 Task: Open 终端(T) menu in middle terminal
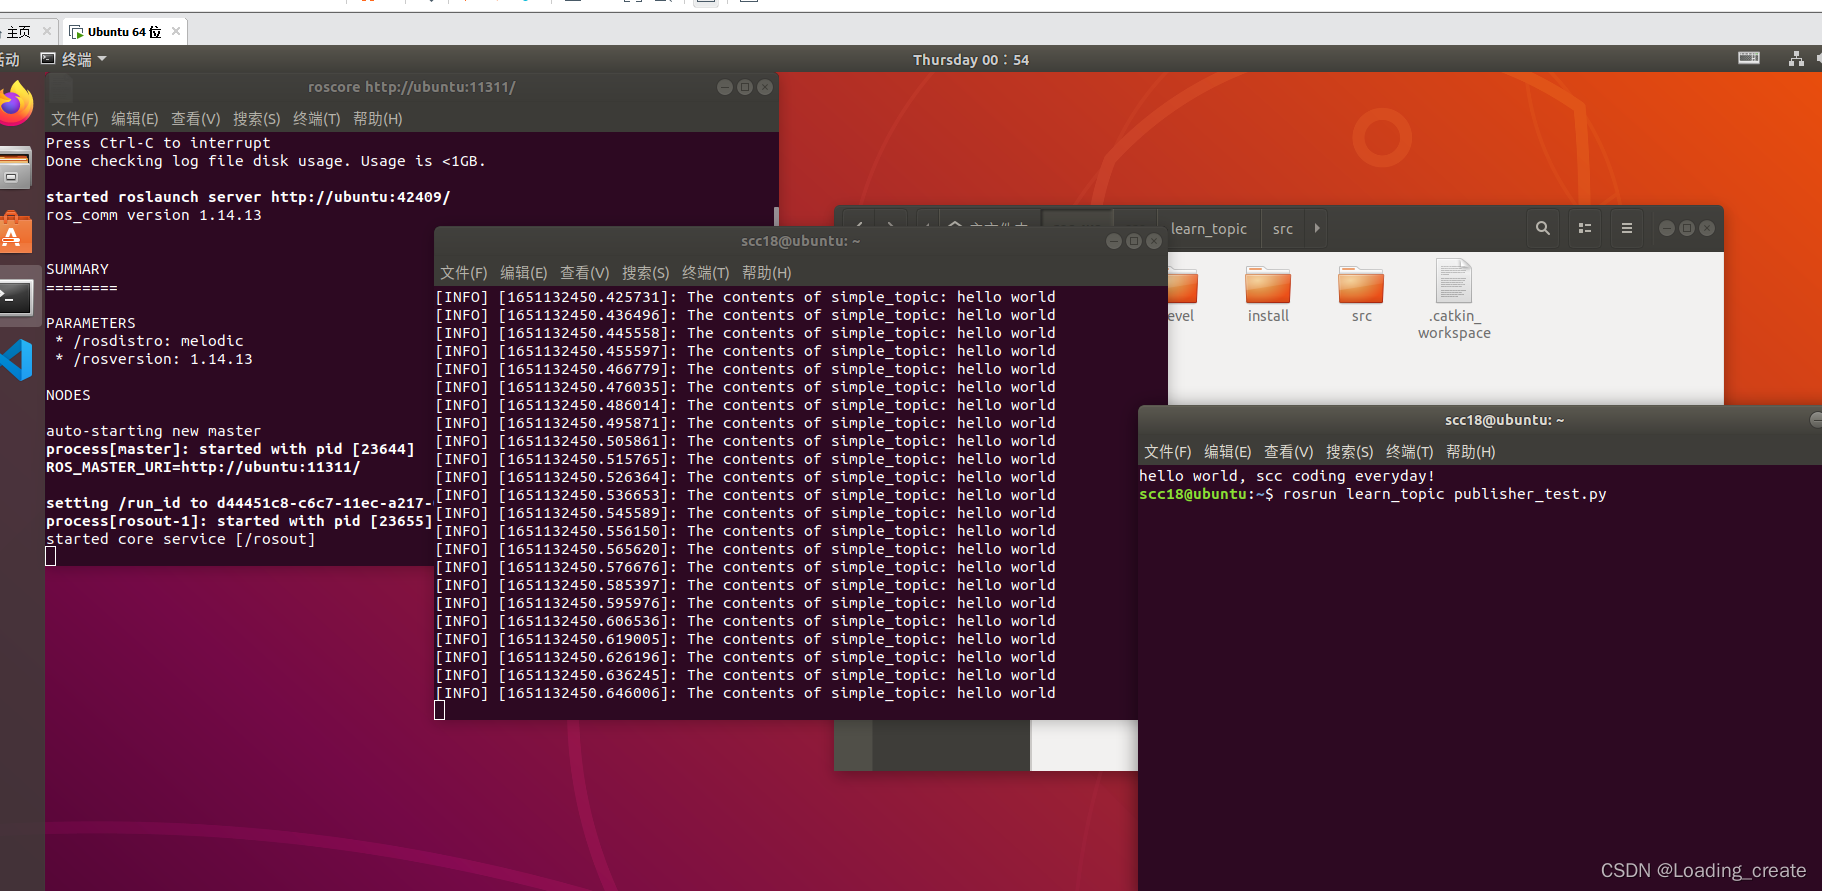click(x=706, y=273)
